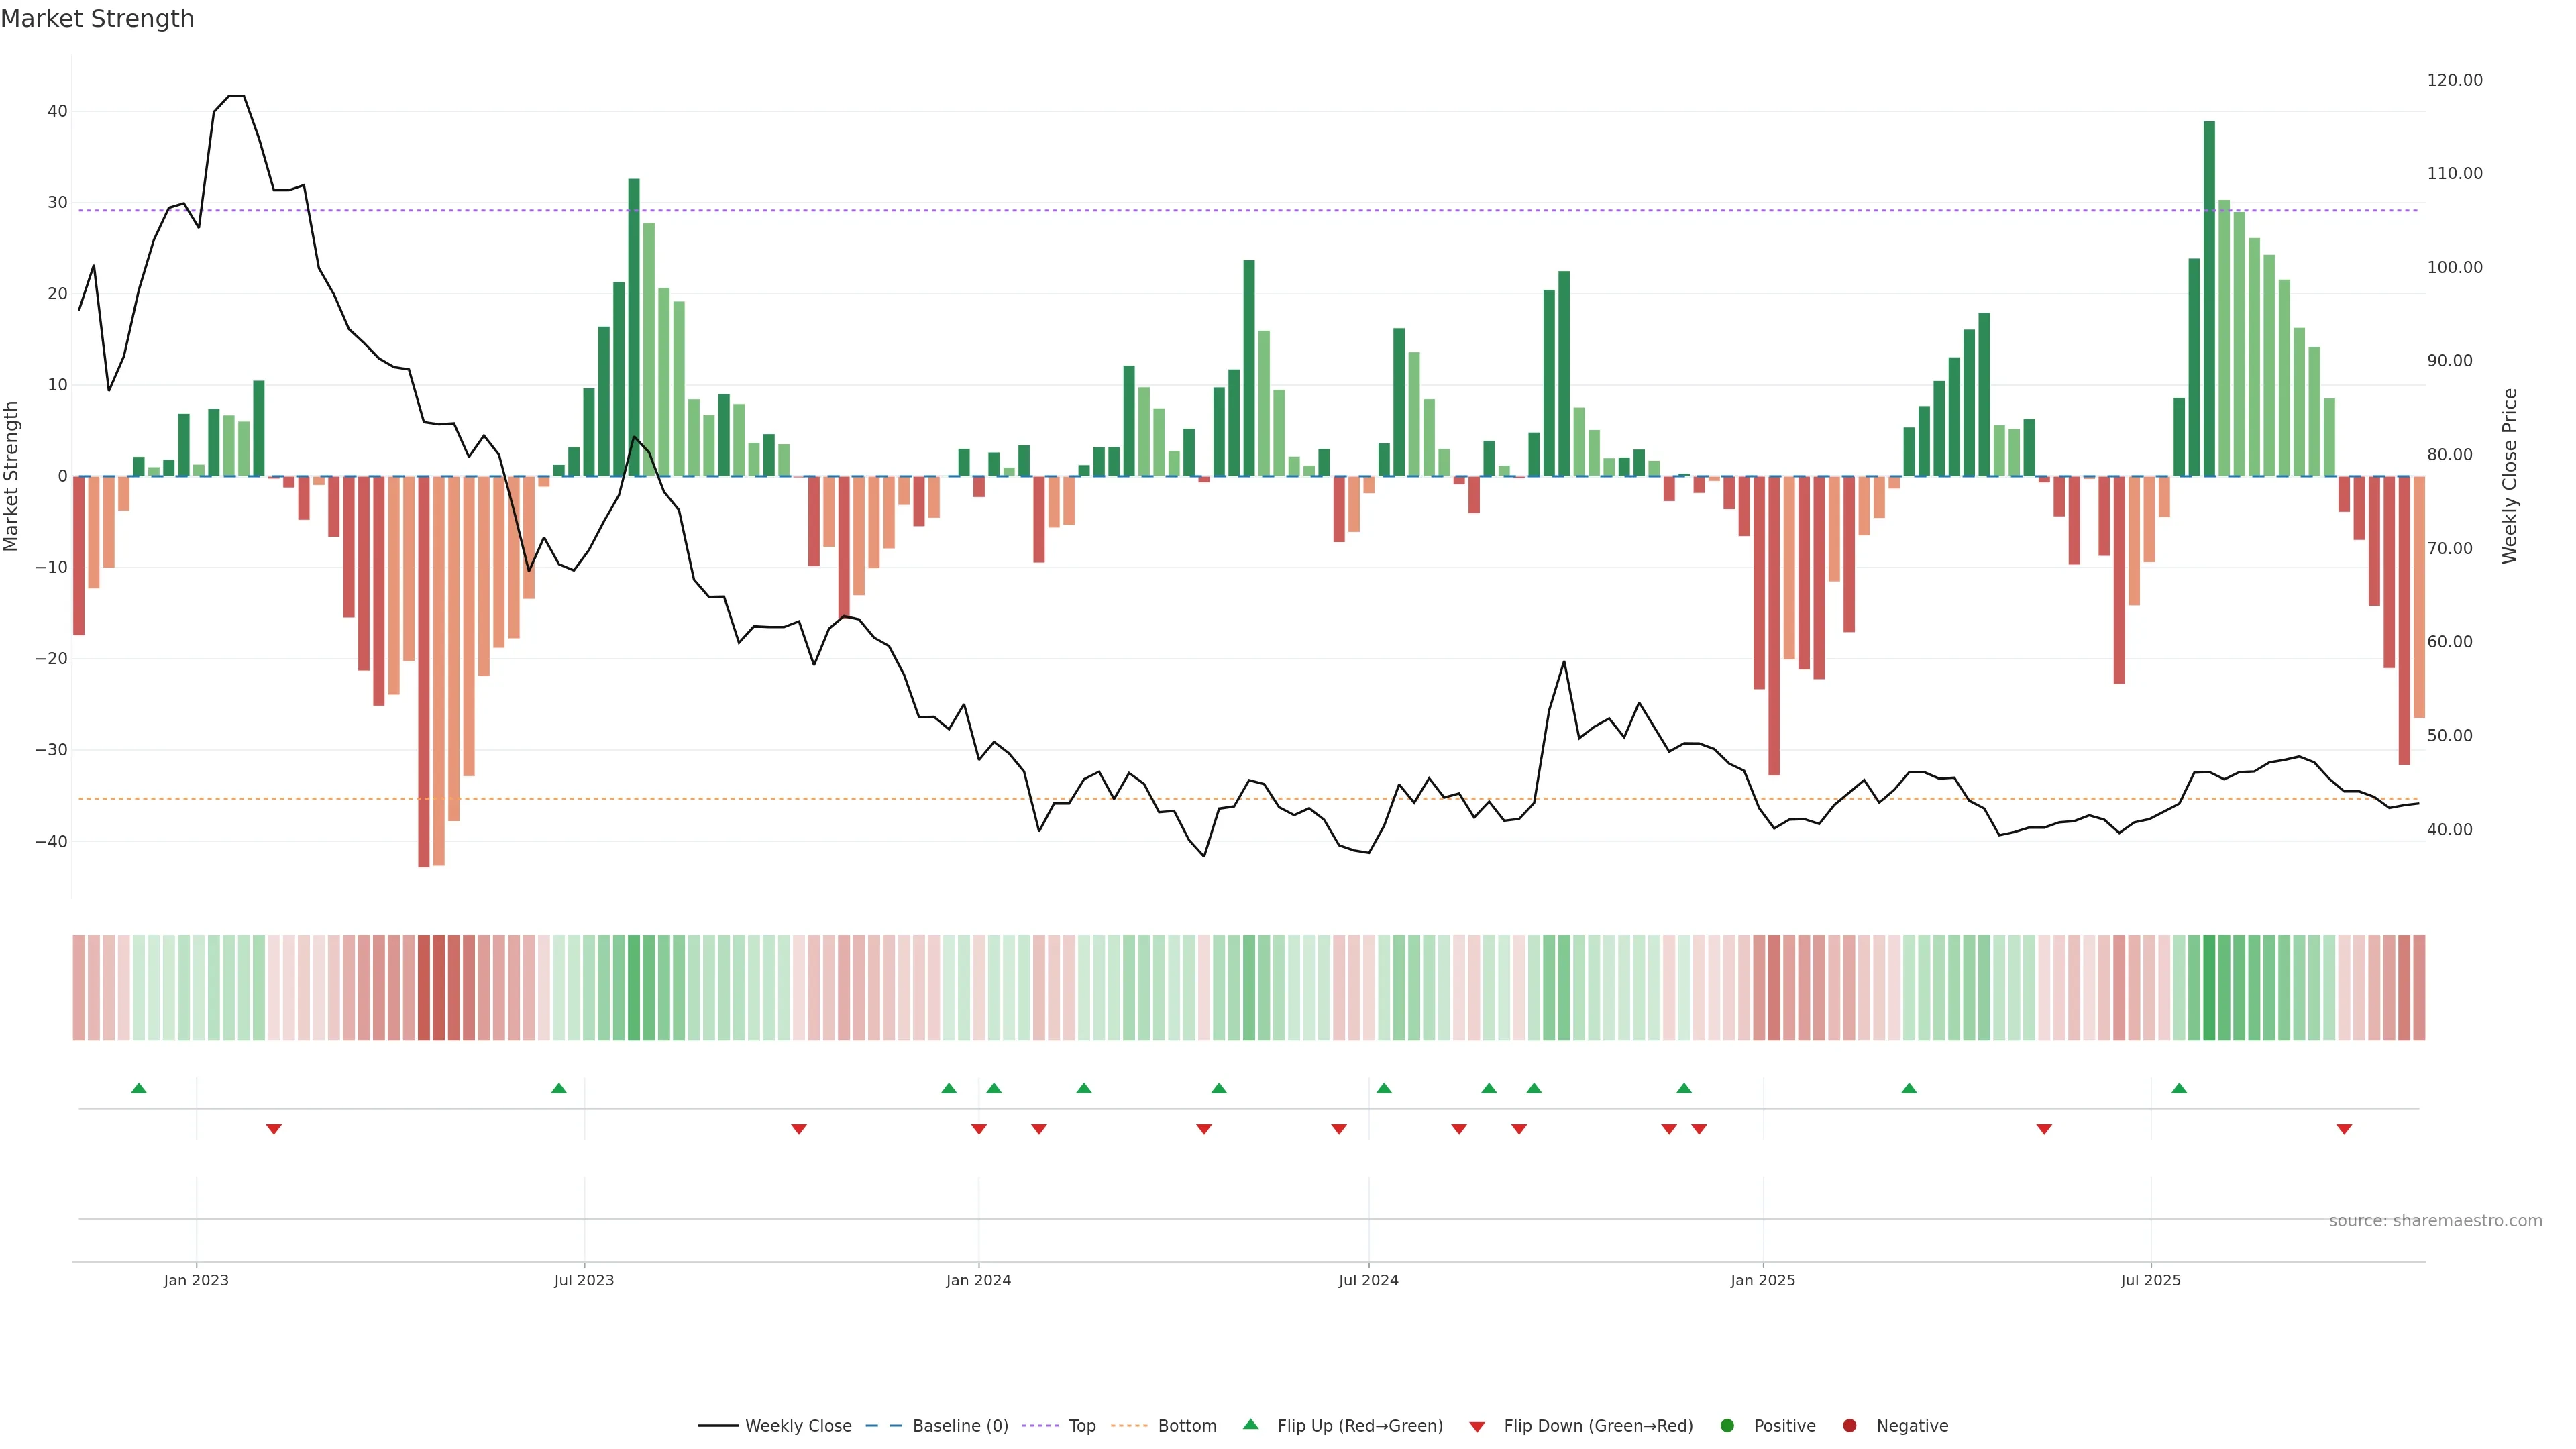Screen dimensions: 2576x1449
Task: Click the Flip Up green triangle legend icon
Action: click(x=1250, y=1424)
